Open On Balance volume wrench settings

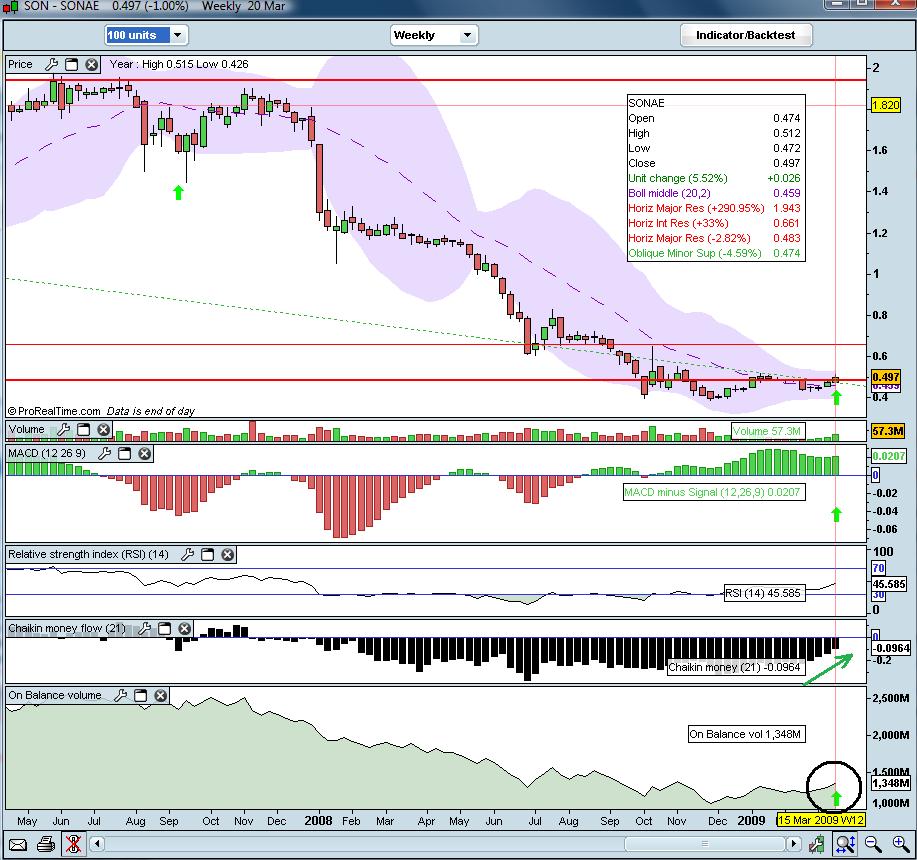point(120,695)
